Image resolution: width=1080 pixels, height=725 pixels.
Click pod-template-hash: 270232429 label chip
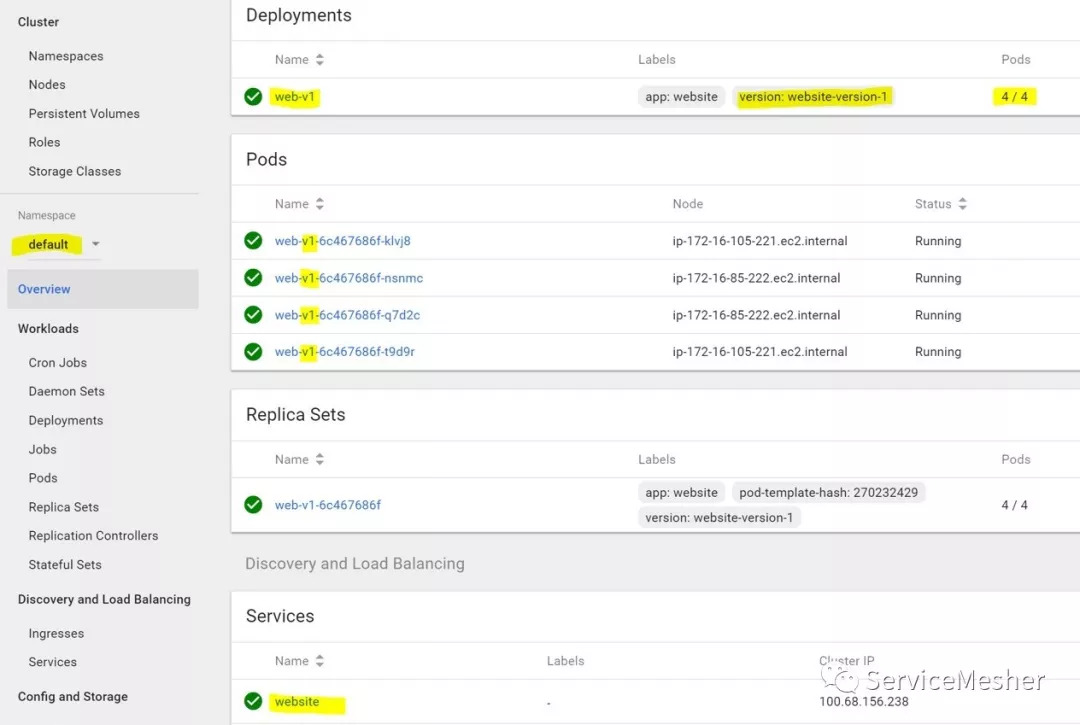pyautogui.click(x=829, y=492)
